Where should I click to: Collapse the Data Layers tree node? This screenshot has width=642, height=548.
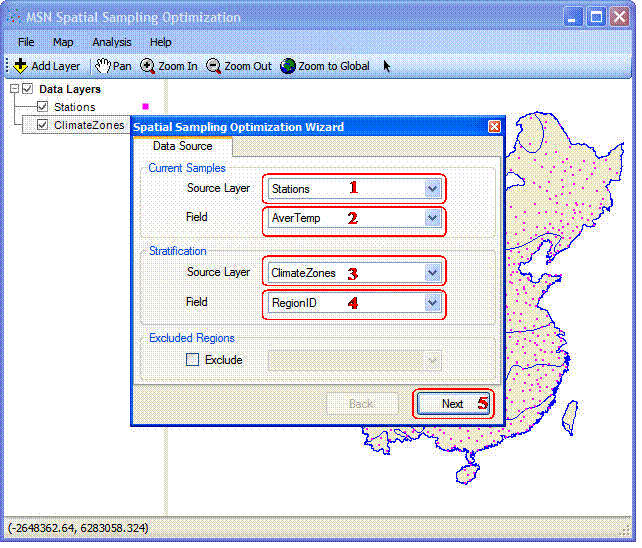[x=14, y=88]
